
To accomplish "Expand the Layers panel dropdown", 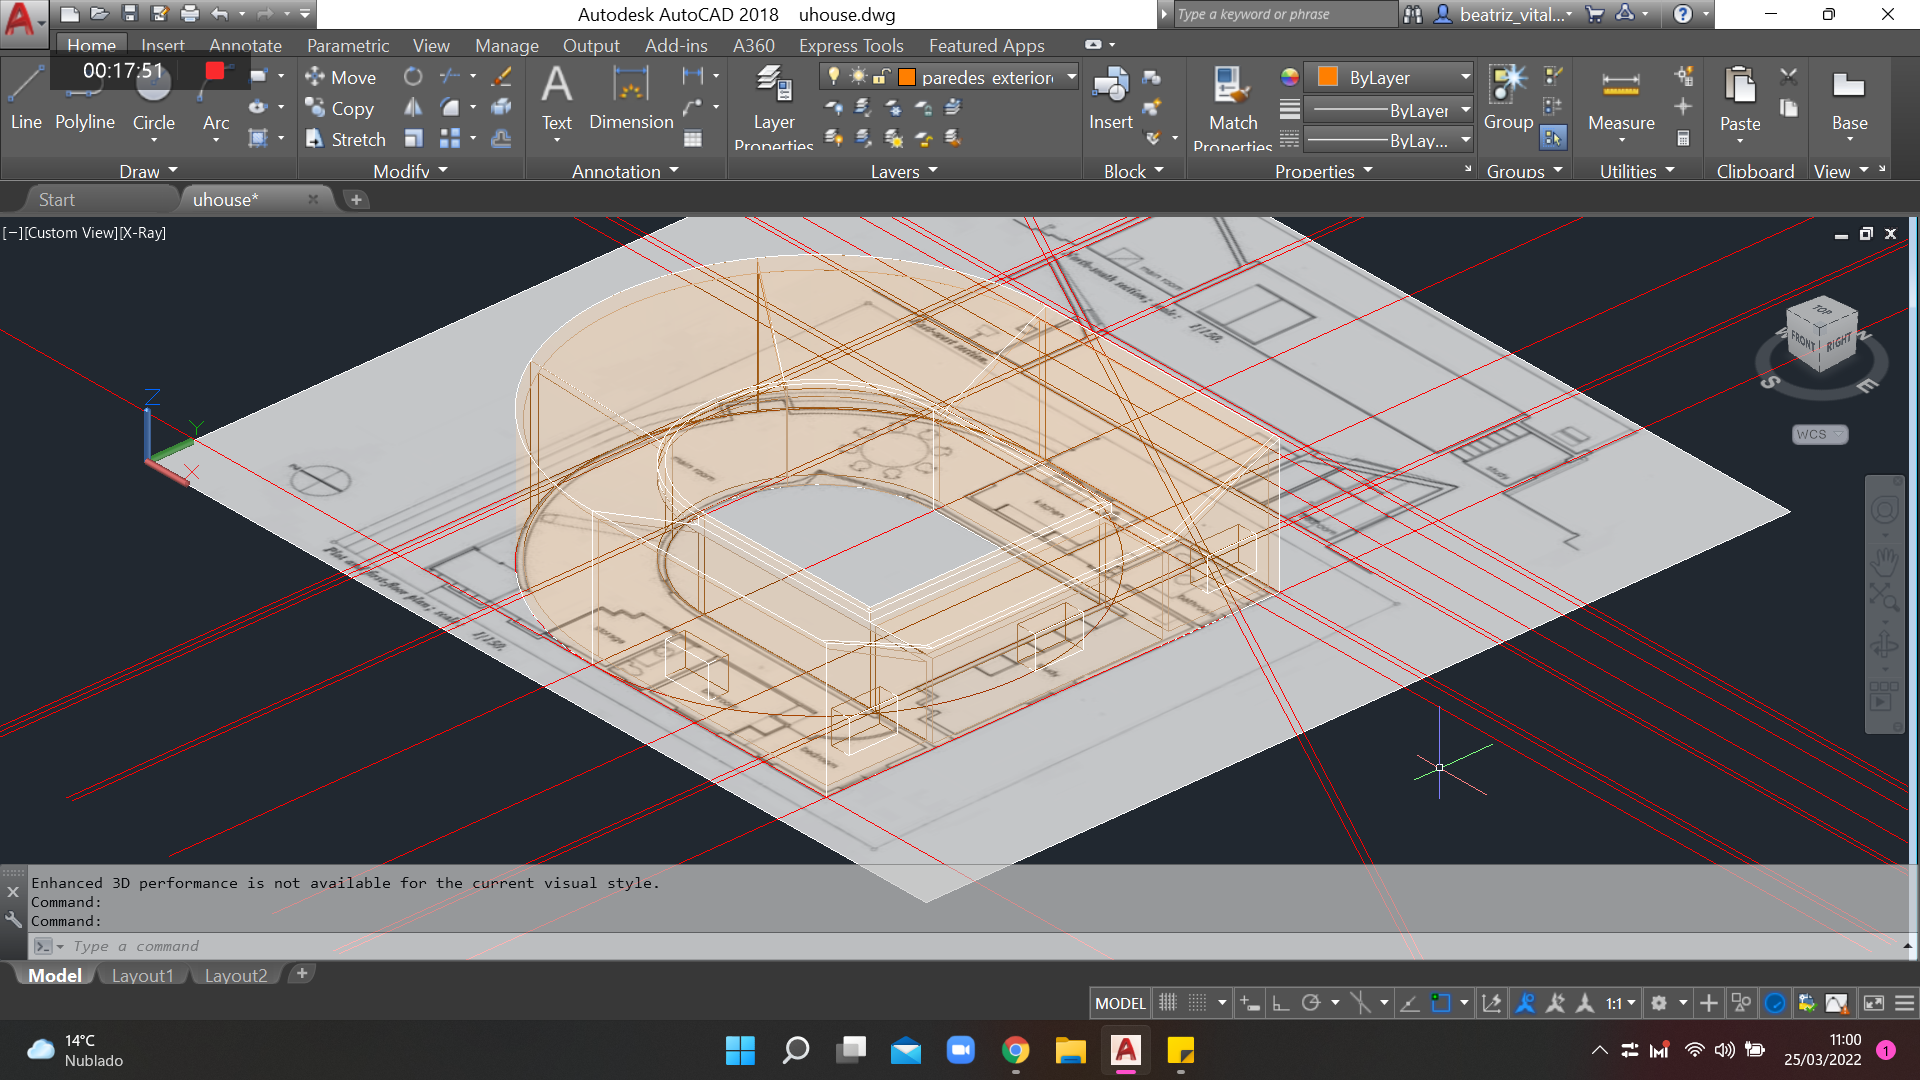I will pyautogui.click(x=935, y=171).
